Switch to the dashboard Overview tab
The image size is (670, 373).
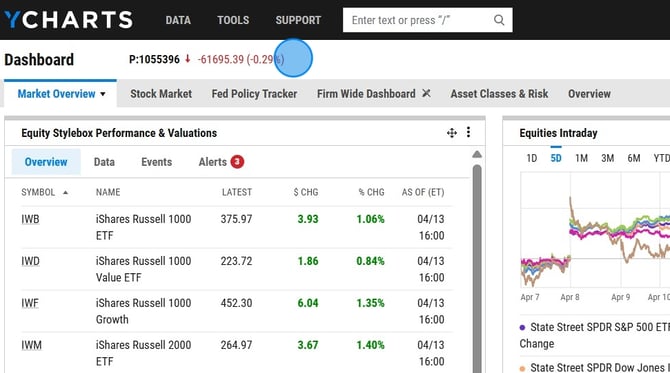pyautogui.click(x=589, y=94)
